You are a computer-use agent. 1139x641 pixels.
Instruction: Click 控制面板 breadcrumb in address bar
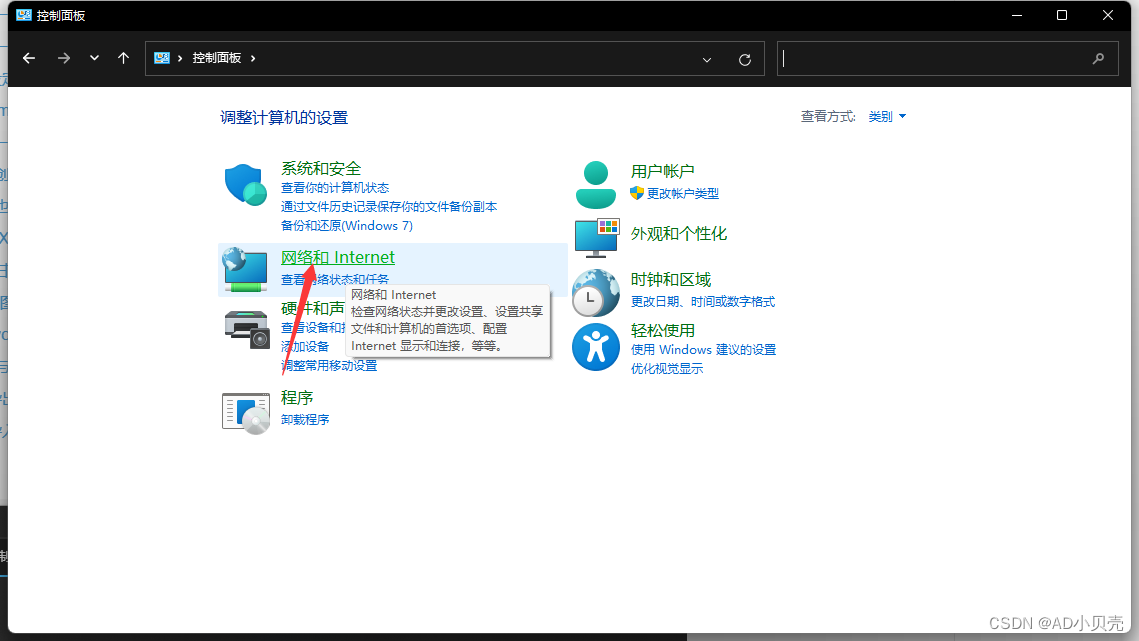coord(216,58)
